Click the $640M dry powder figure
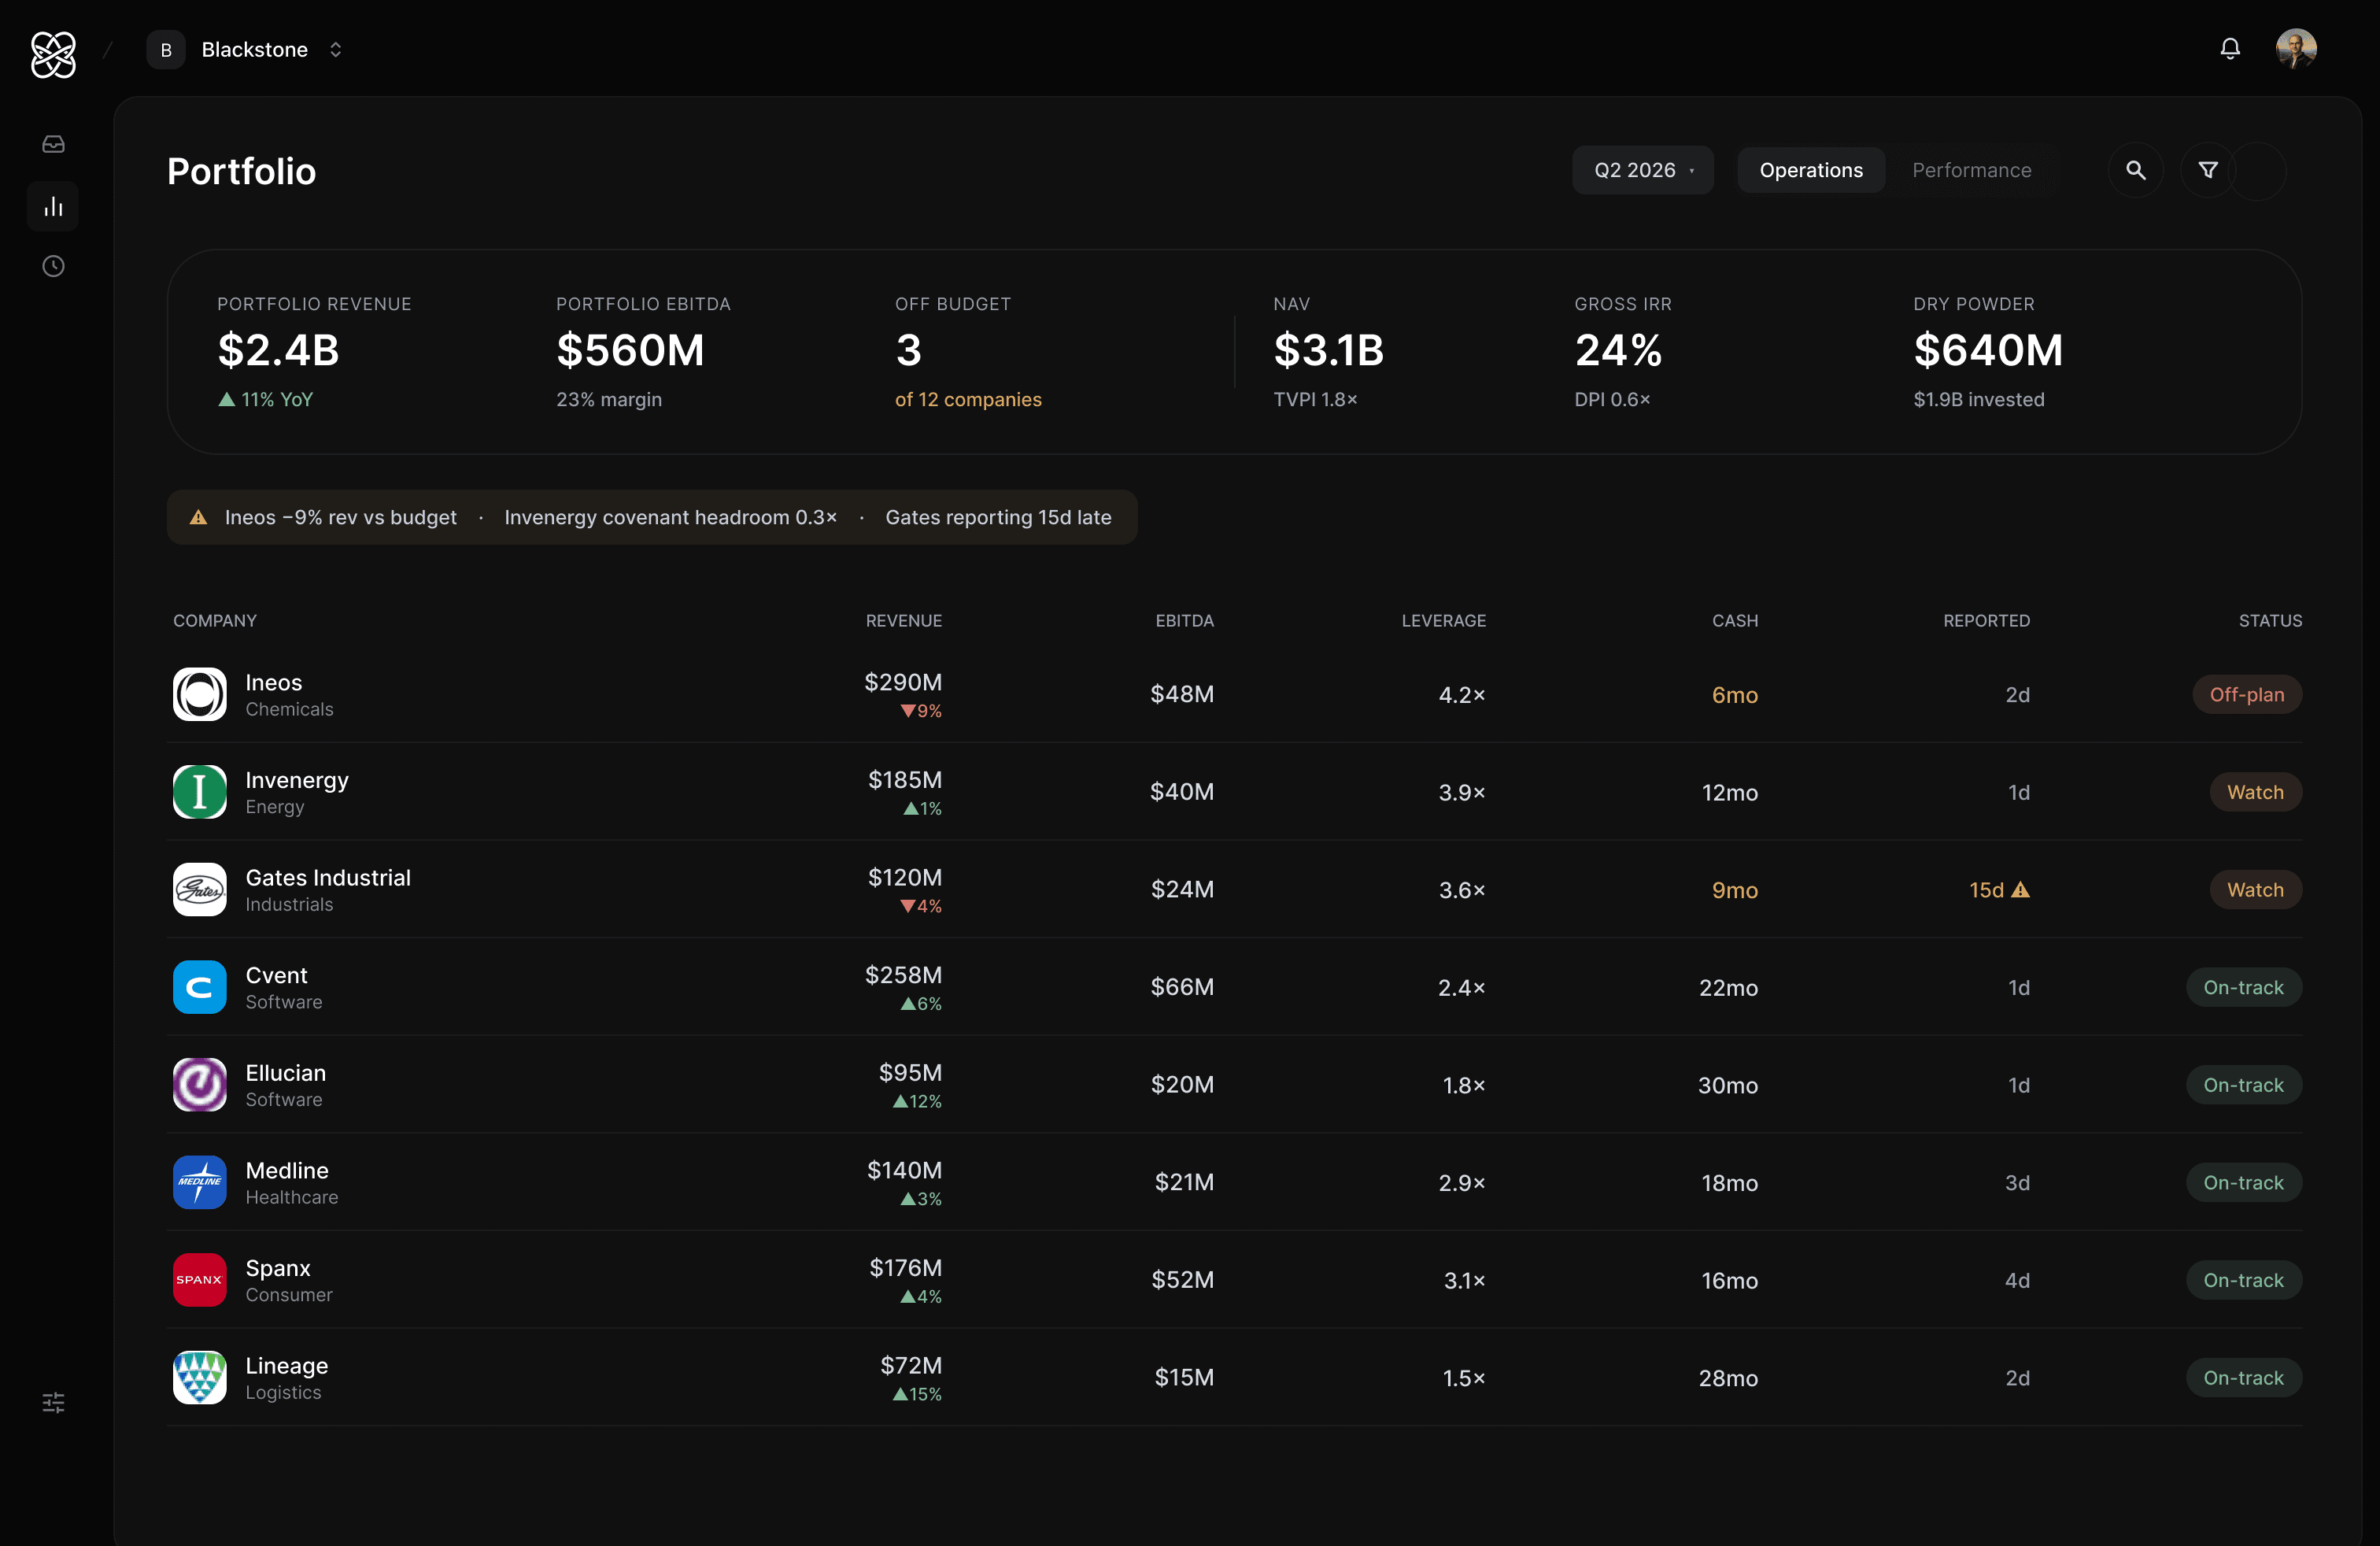This screenshot has width=2380, height=1546. 1988,351
